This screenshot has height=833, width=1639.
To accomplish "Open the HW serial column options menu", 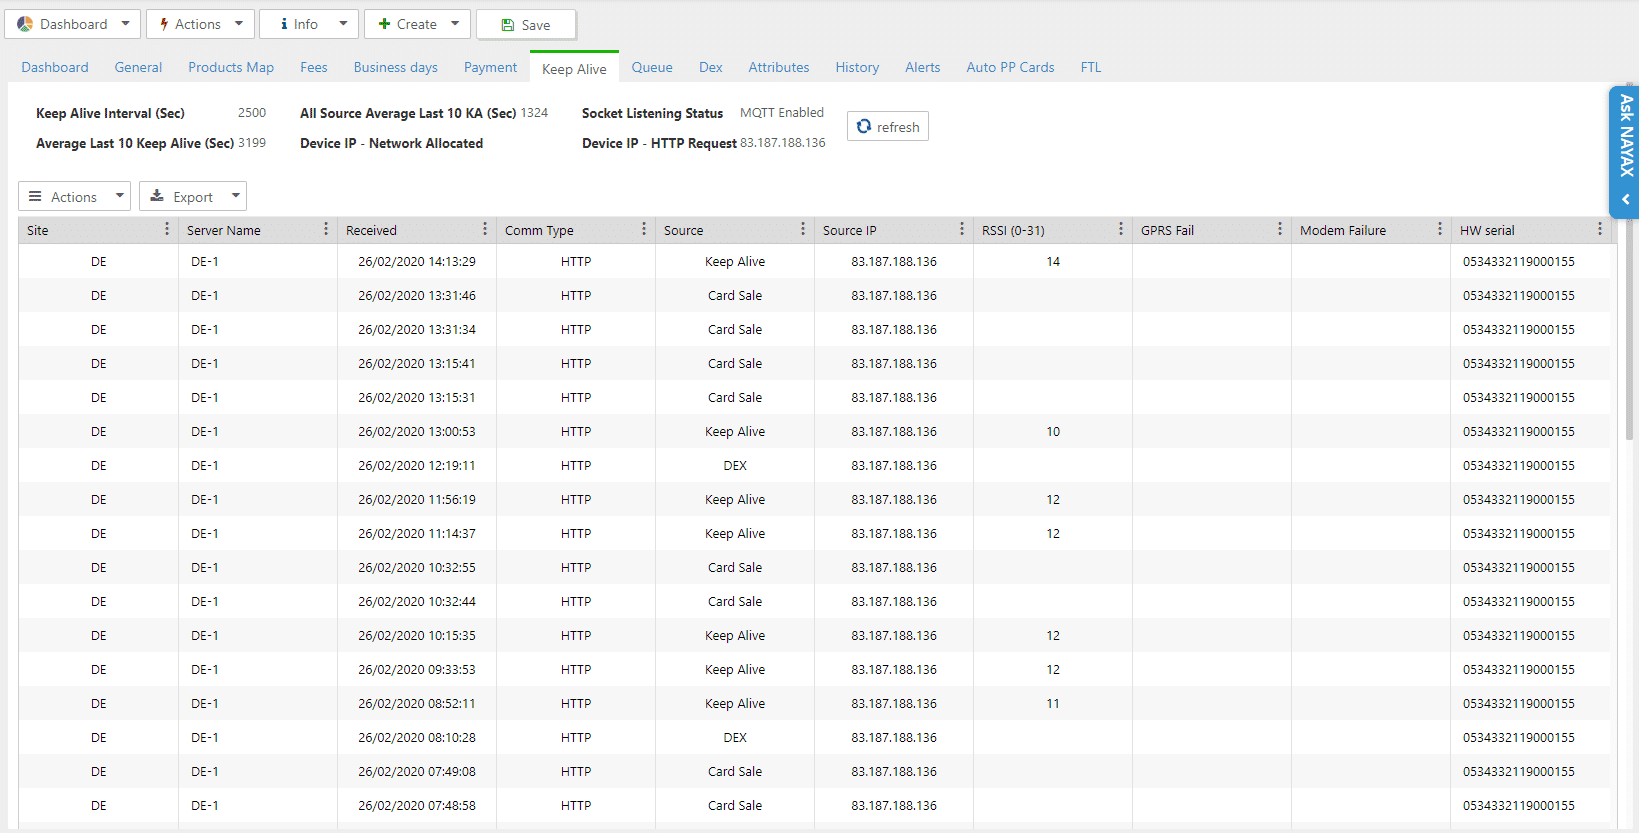I will (1599, 230).
